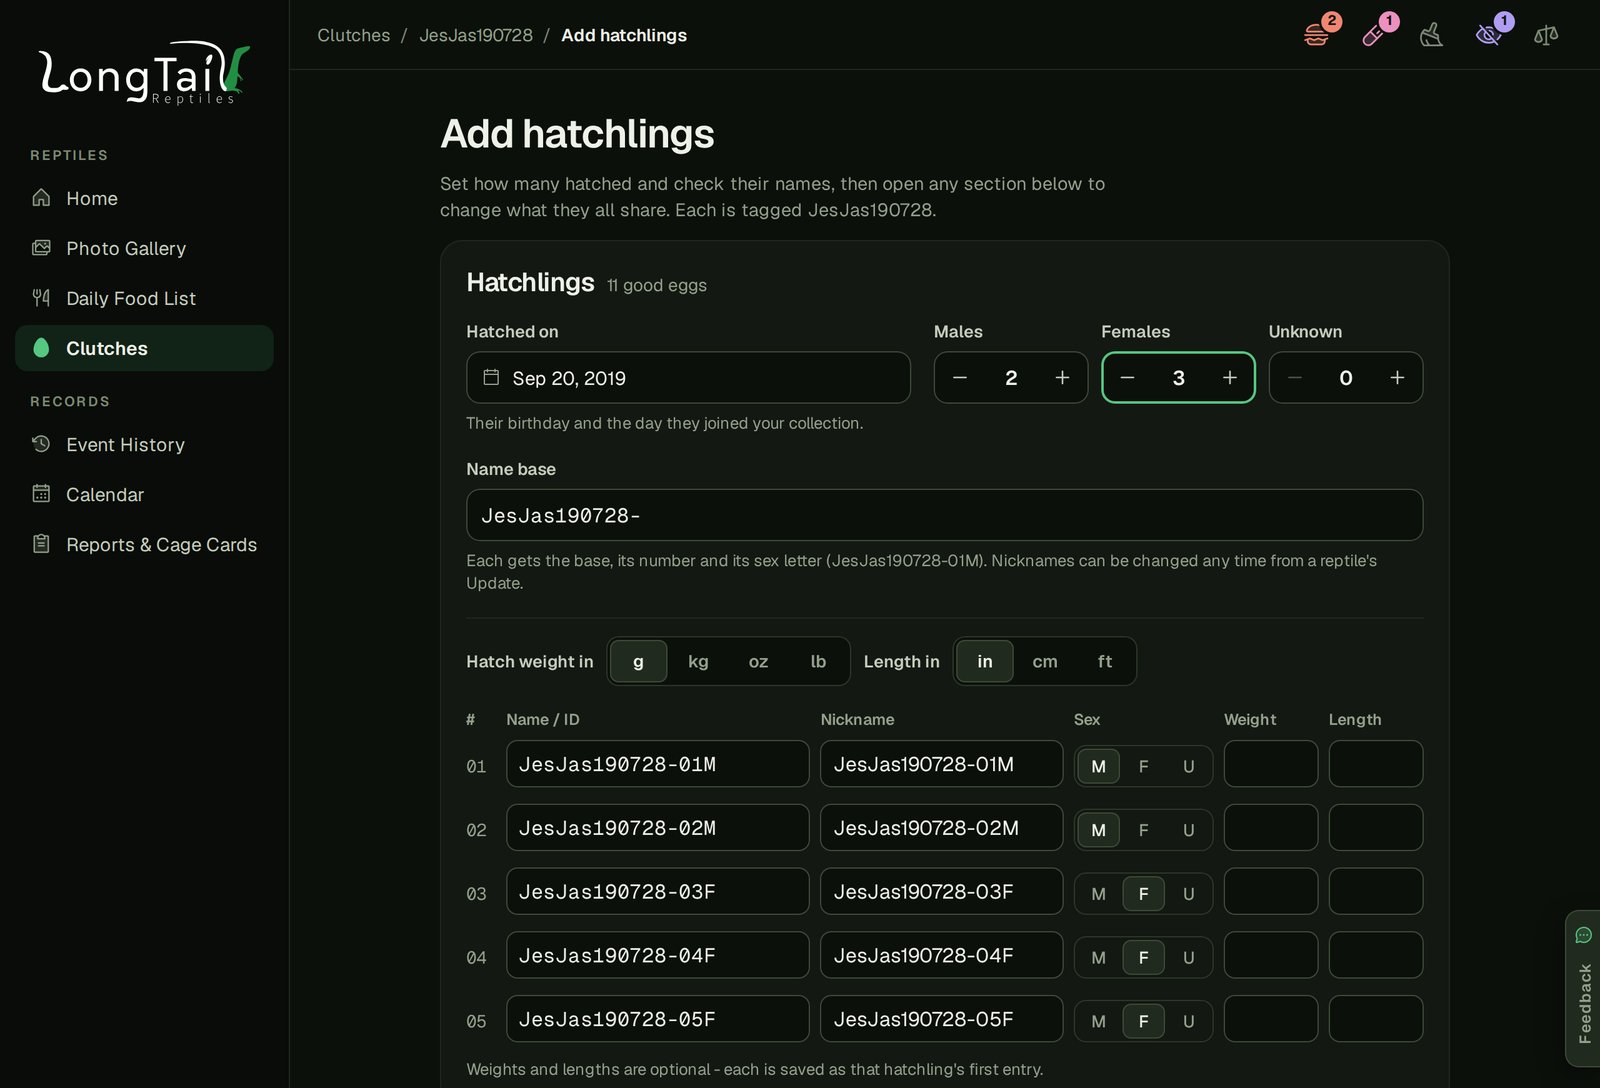Open the feeding alerts burger icon
The width and height of the screenshot is (1600, 1088).
pyautogui.click(x=1317, y=35)
